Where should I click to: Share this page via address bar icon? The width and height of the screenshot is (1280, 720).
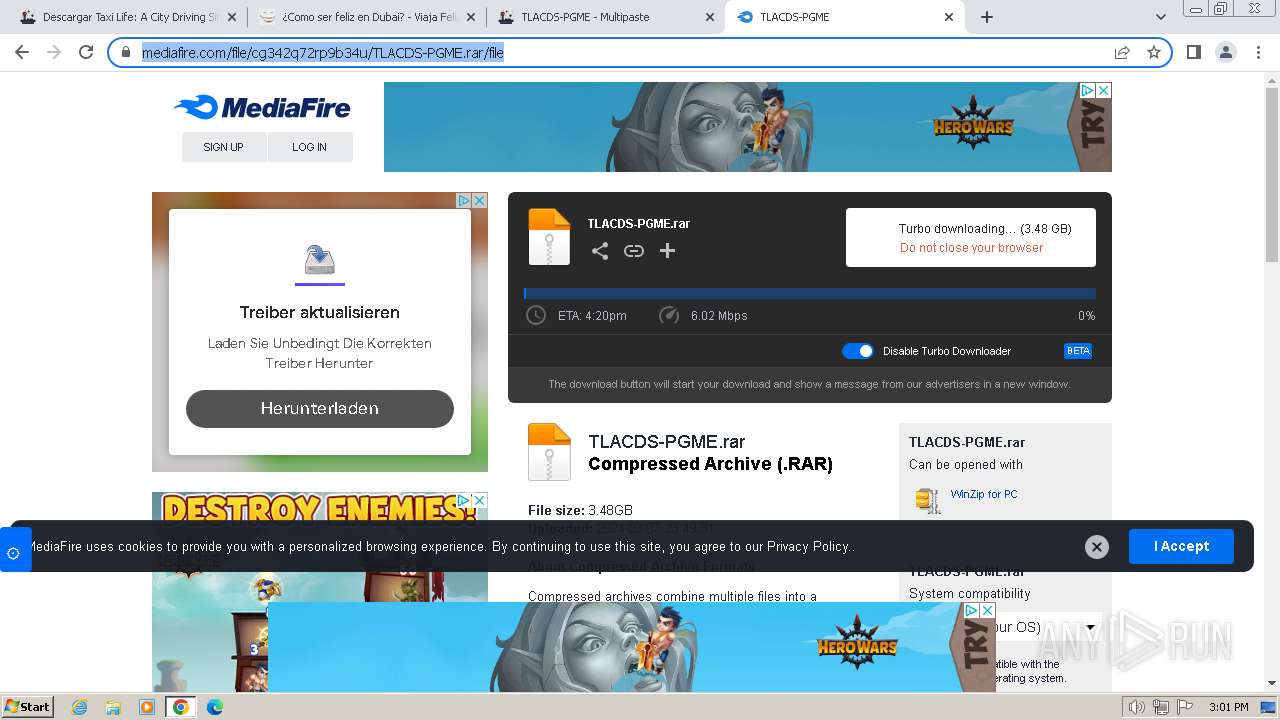(1122, 52)
